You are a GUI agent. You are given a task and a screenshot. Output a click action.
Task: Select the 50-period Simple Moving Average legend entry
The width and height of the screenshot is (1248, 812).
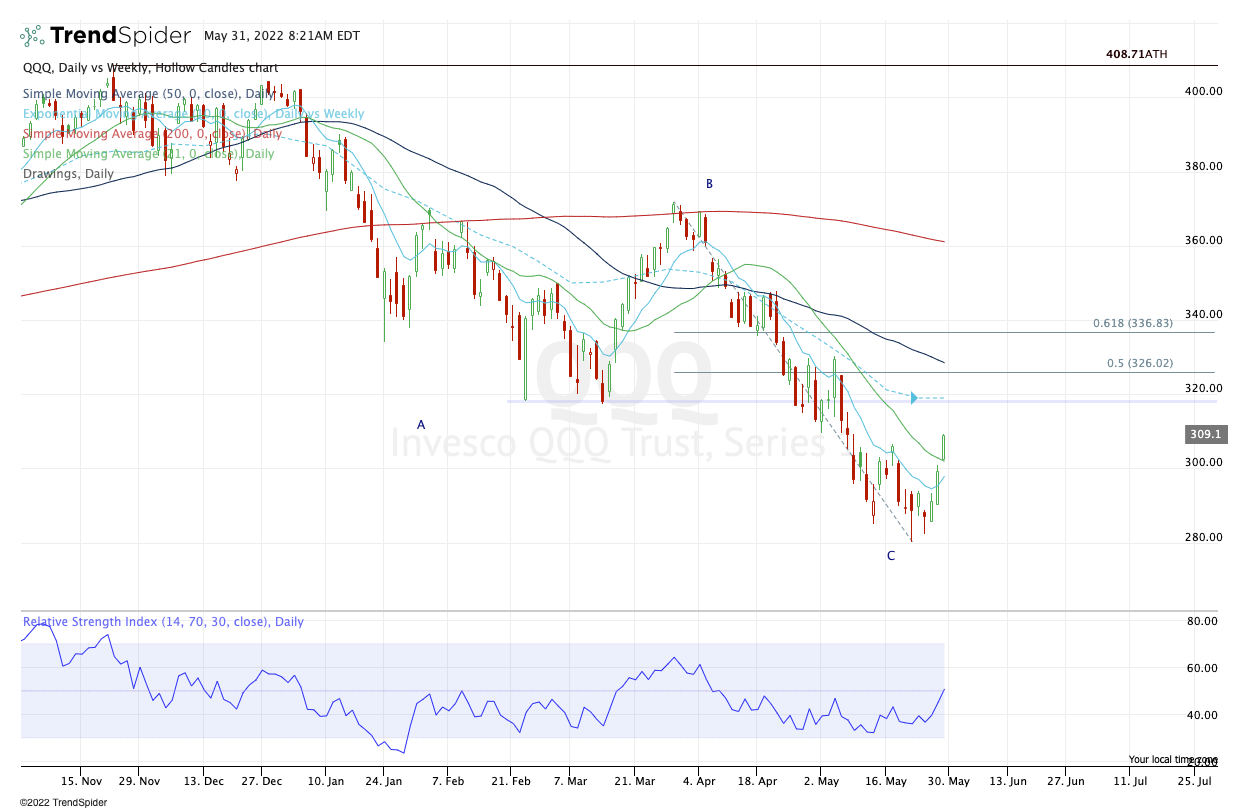click(x=146, y=94)
